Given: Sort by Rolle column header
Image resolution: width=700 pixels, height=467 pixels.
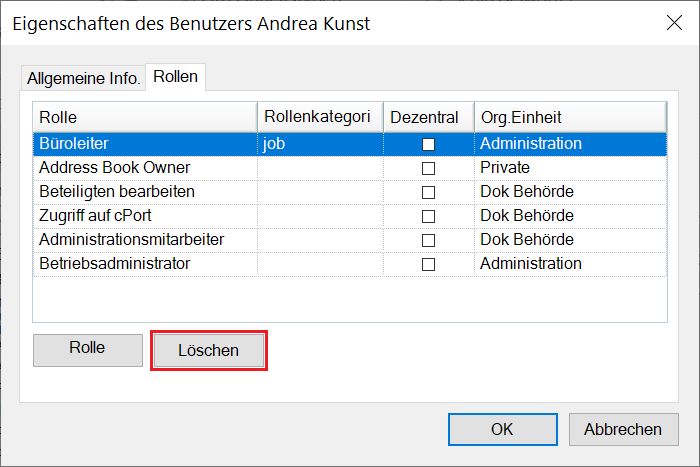Looking at the screenshot, I should point(145,118).
